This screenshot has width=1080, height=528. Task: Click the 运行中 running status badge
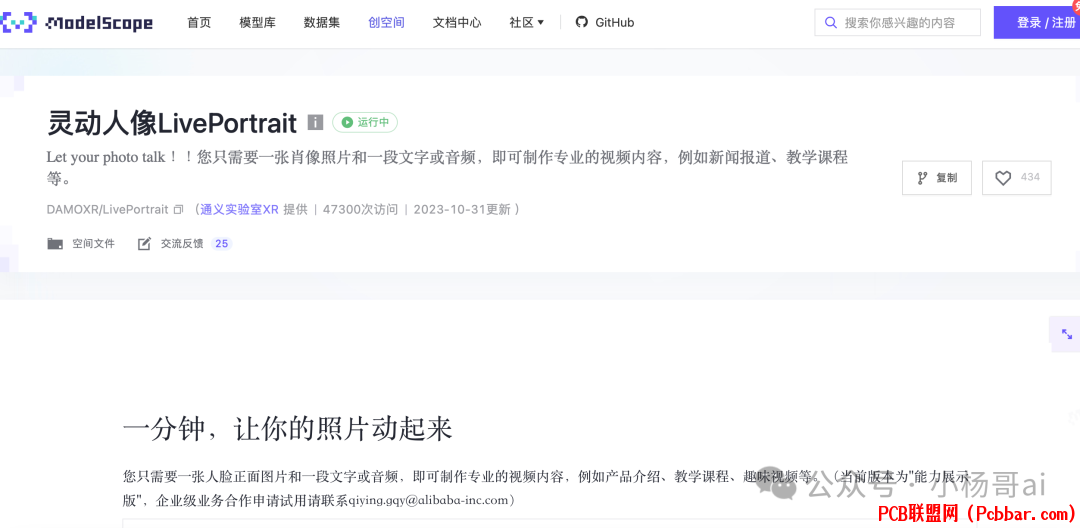pos(365,123)
